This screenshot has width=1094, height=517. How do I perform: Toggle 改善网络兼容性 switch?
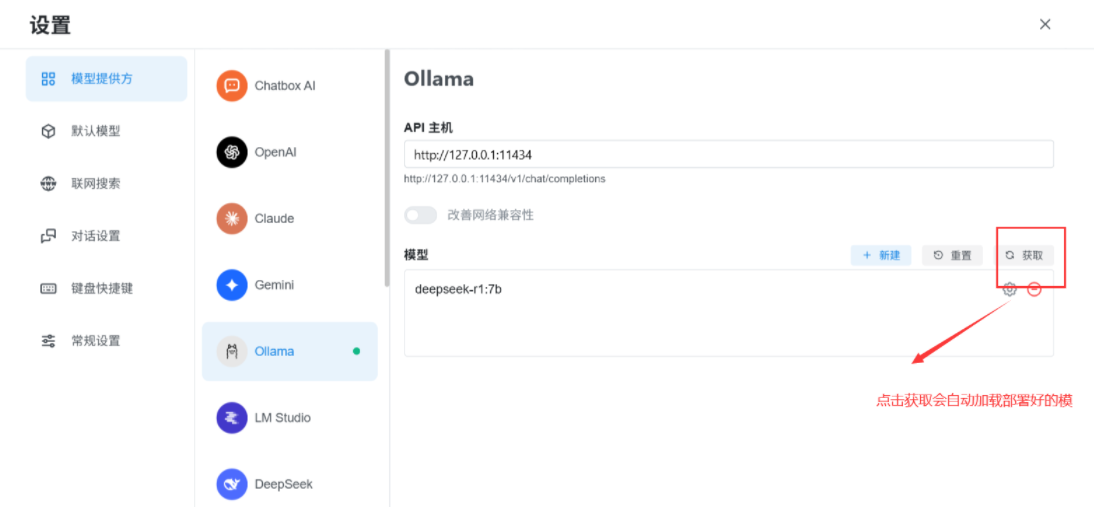click(x=421, y=215)
